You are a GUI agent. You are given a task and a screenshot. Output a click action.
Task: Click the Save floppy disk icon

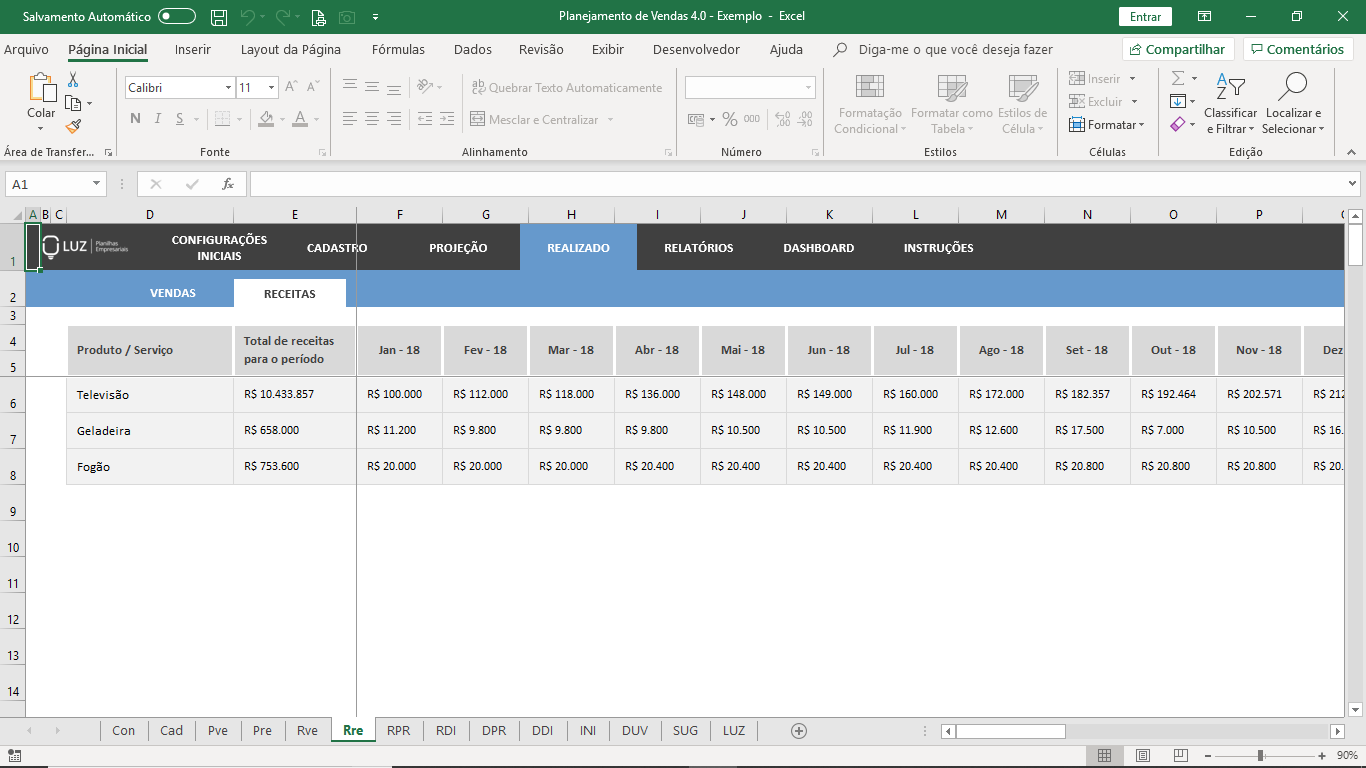click(x=218, y=17)
